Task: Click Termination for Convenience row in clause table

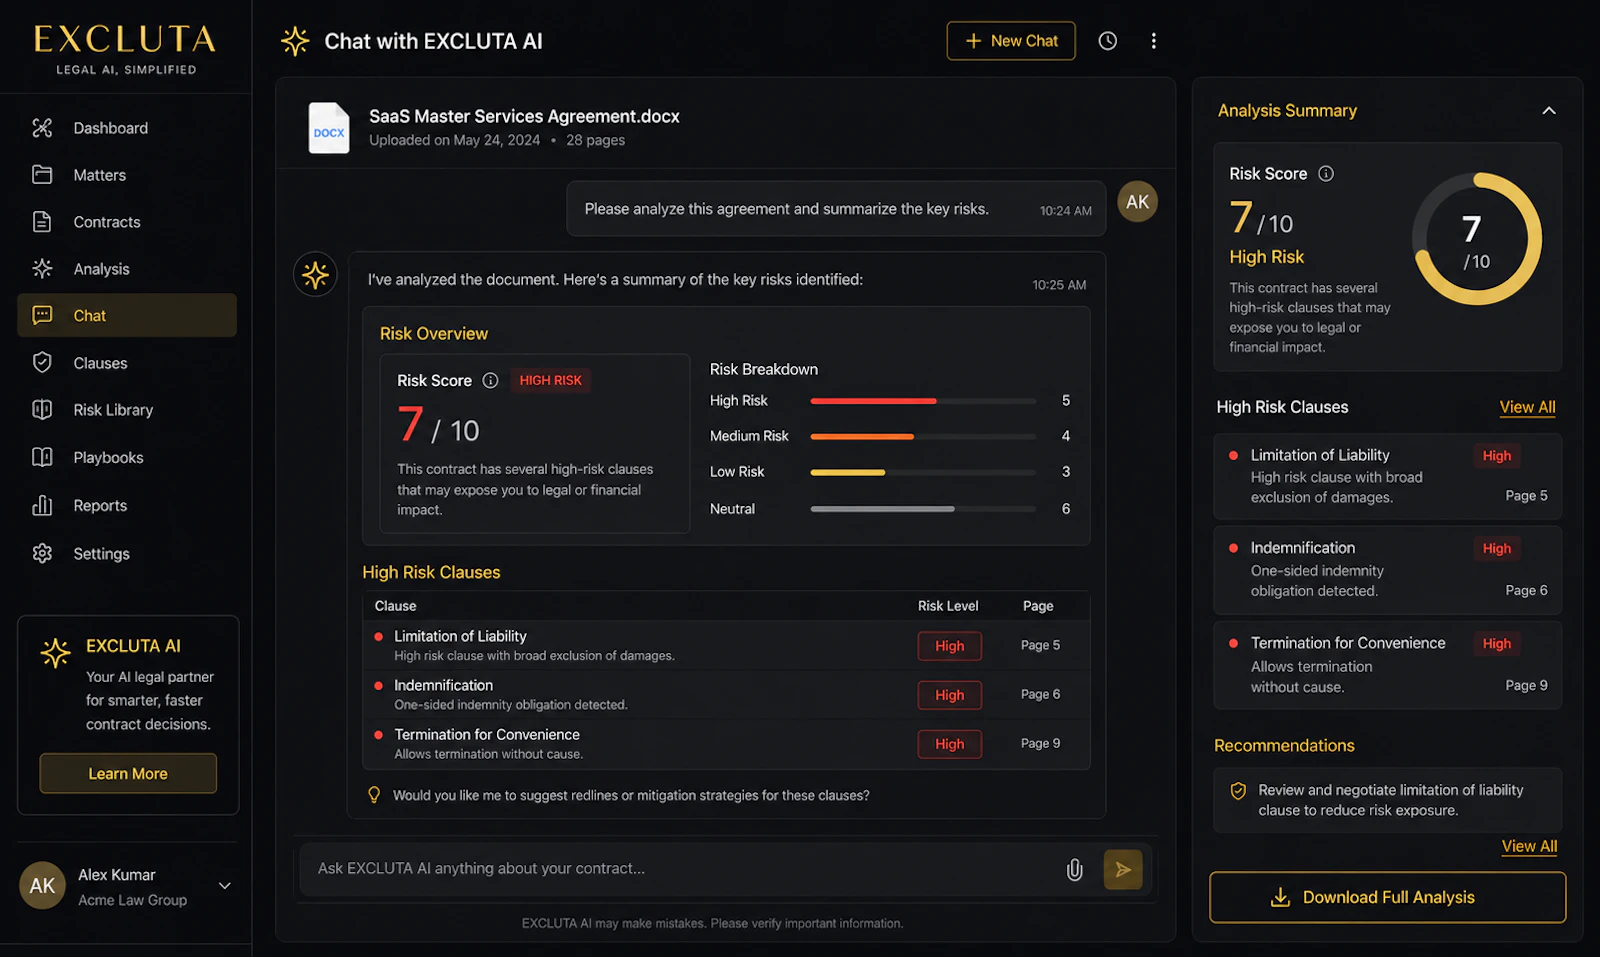Action: pos(726,744)
